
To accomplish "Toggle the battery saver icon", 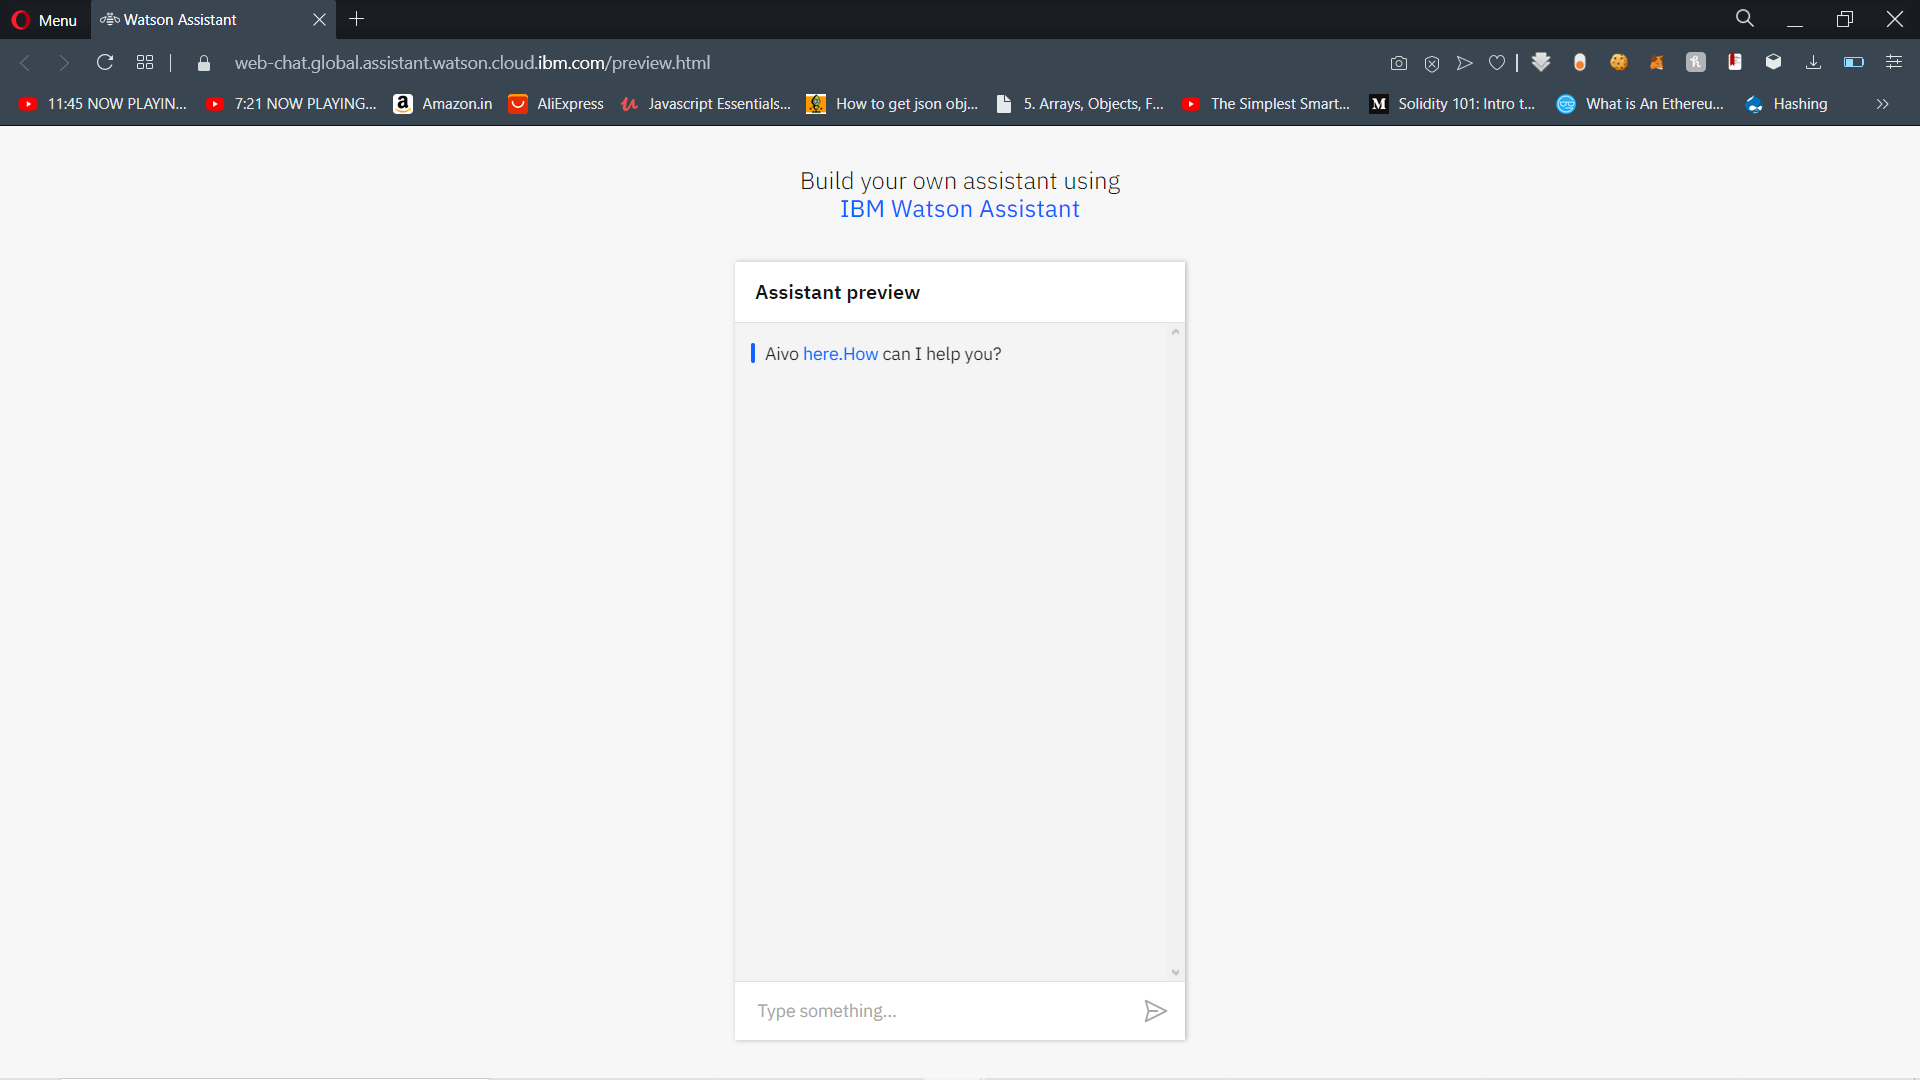I will [x=1853, y=63].
